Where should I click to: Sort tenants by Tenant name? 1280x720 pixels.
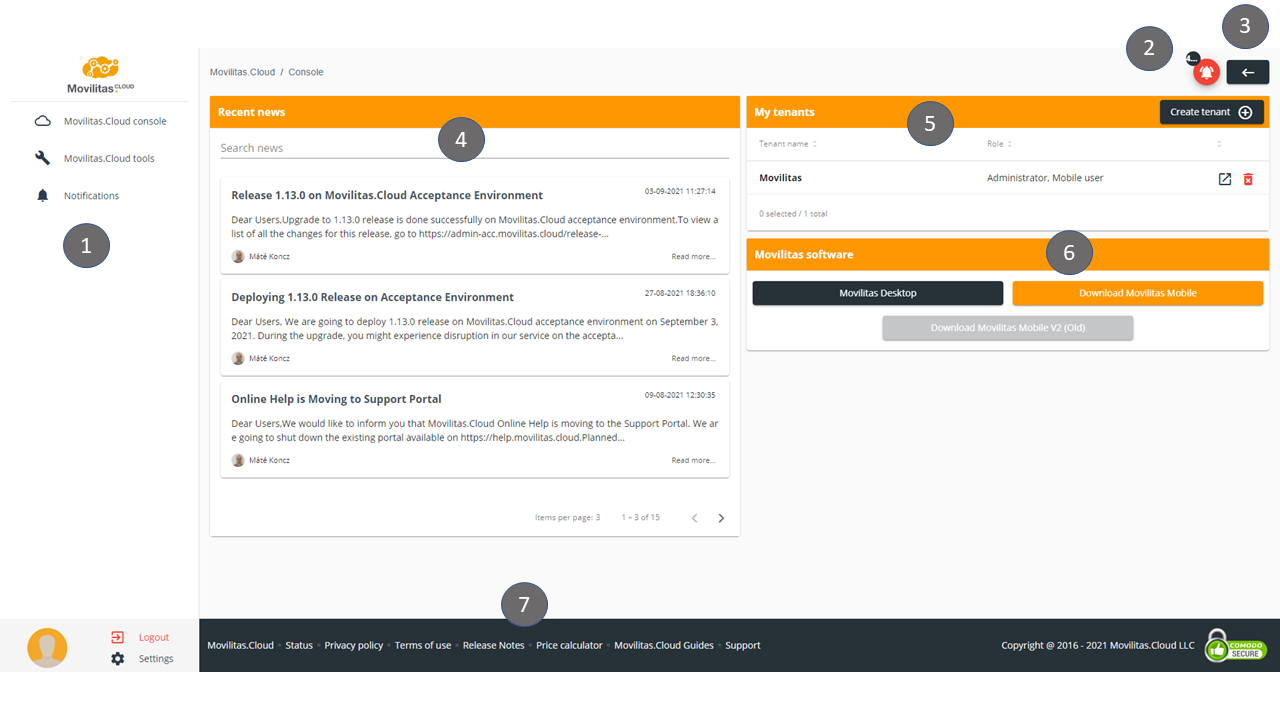[x=788, y=144]
